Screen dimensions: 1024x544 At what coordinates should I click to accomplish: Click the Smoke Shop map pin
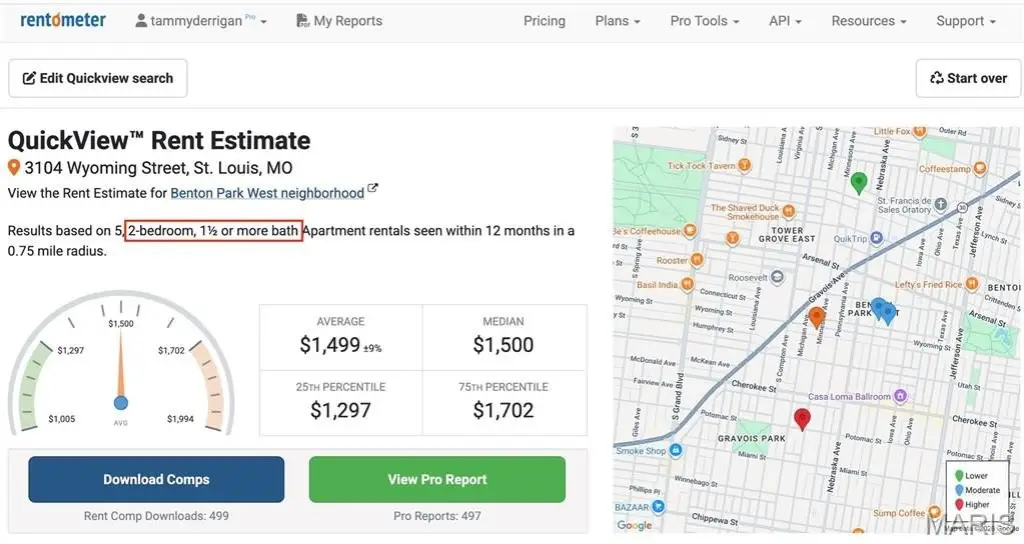point(676,450)
